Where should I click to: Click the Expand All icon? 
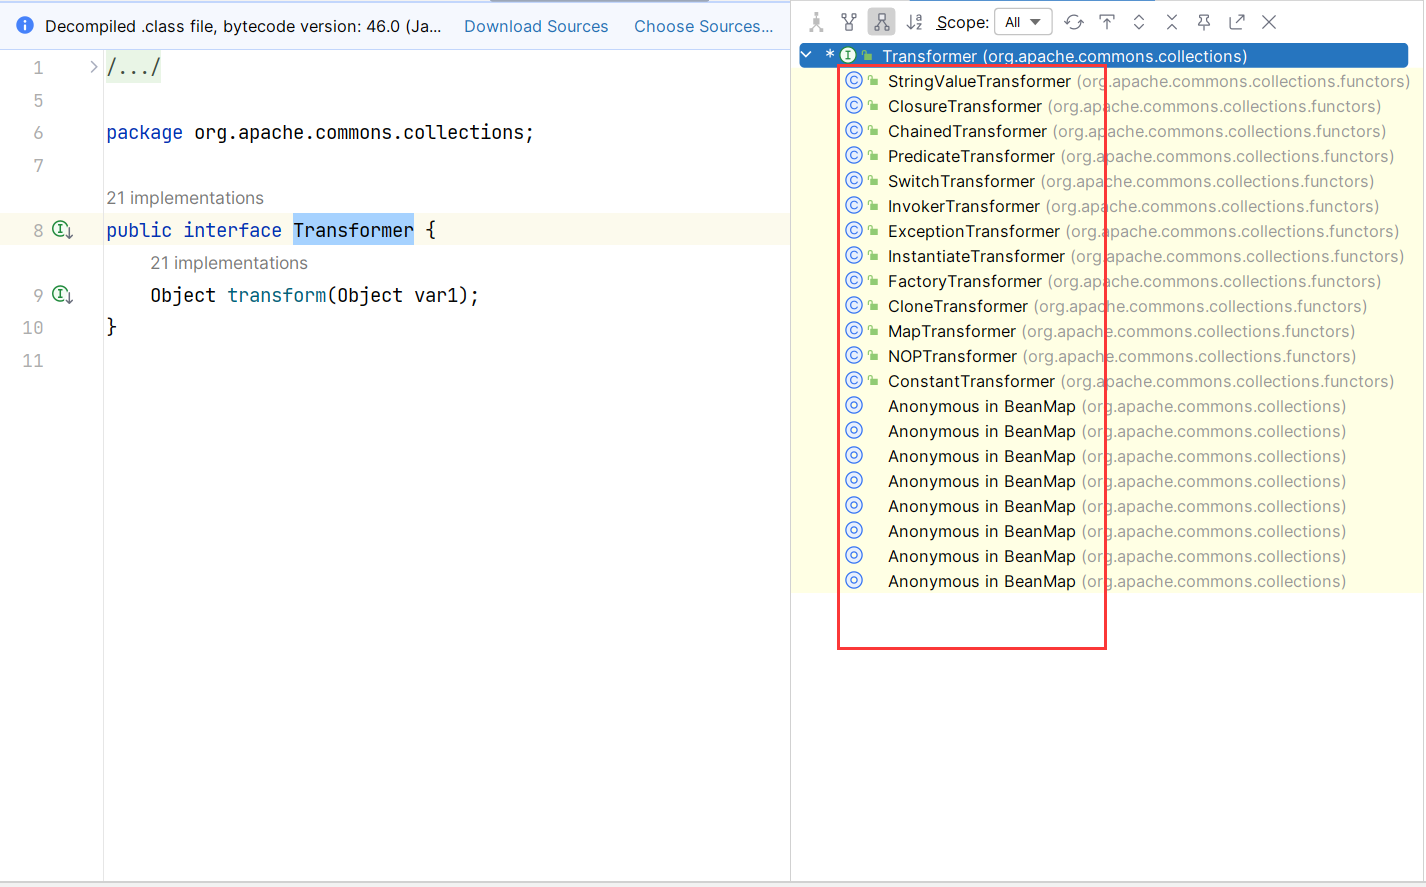[1139, 22]
